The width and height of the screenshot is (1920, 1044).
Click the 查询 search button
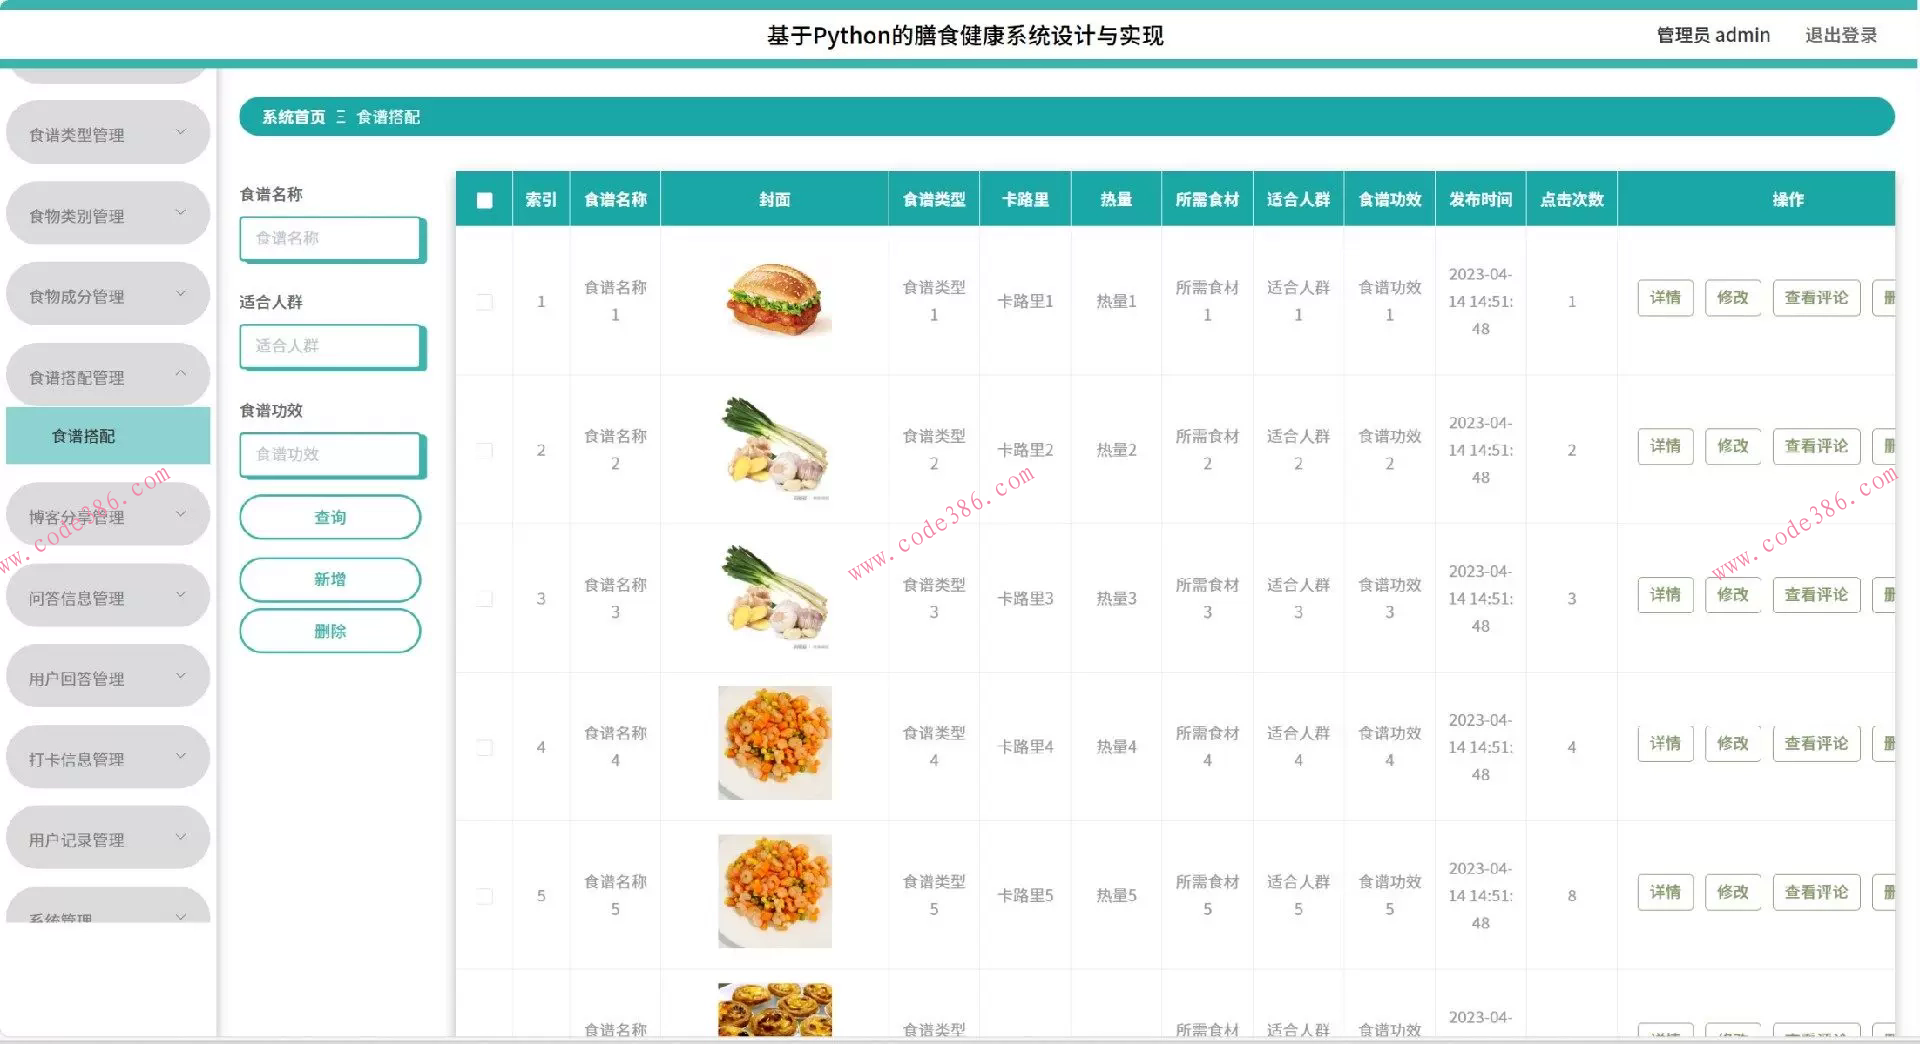coord(330,517)
